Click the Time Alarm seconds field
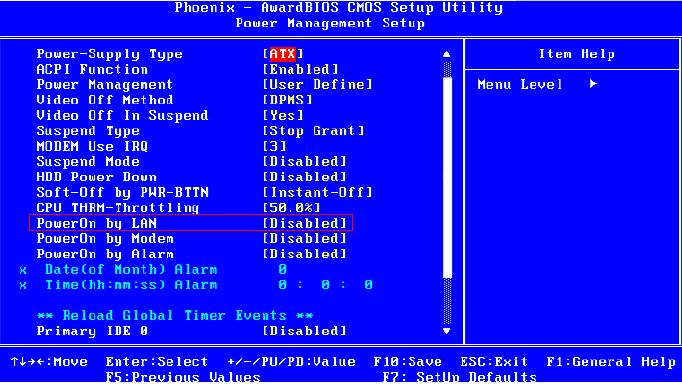 coord(369,285)
